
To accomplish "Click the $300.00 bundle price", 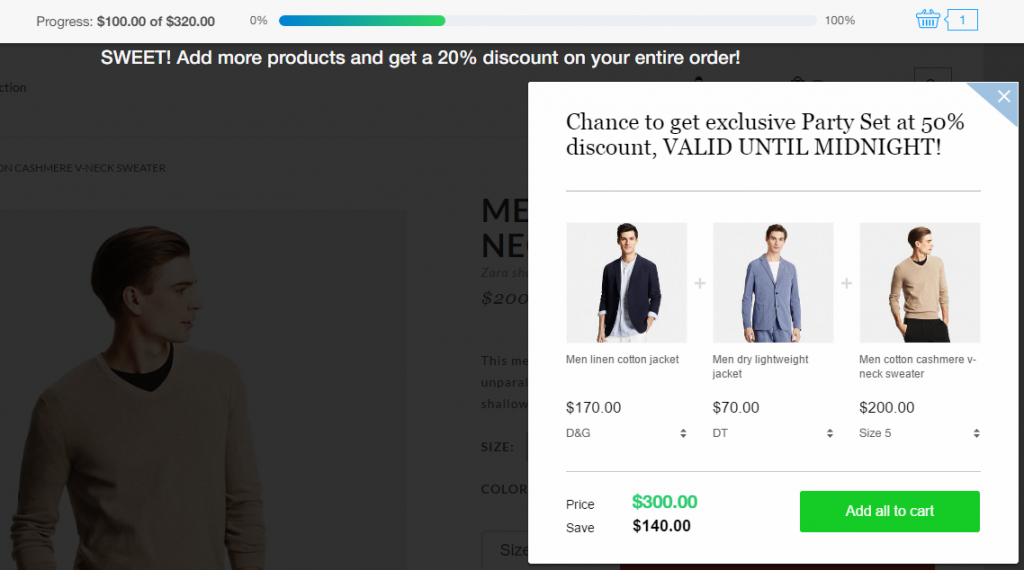I will [x=665, y=502].
